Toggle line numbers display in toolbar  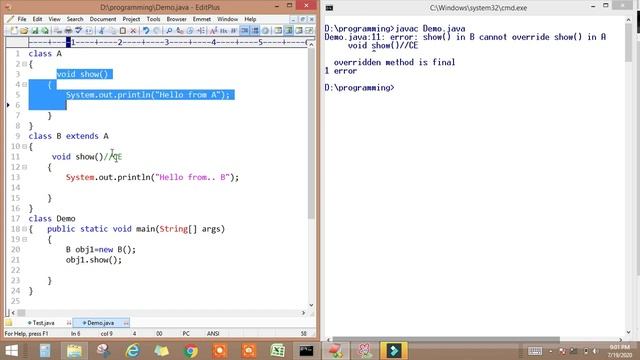255,31
